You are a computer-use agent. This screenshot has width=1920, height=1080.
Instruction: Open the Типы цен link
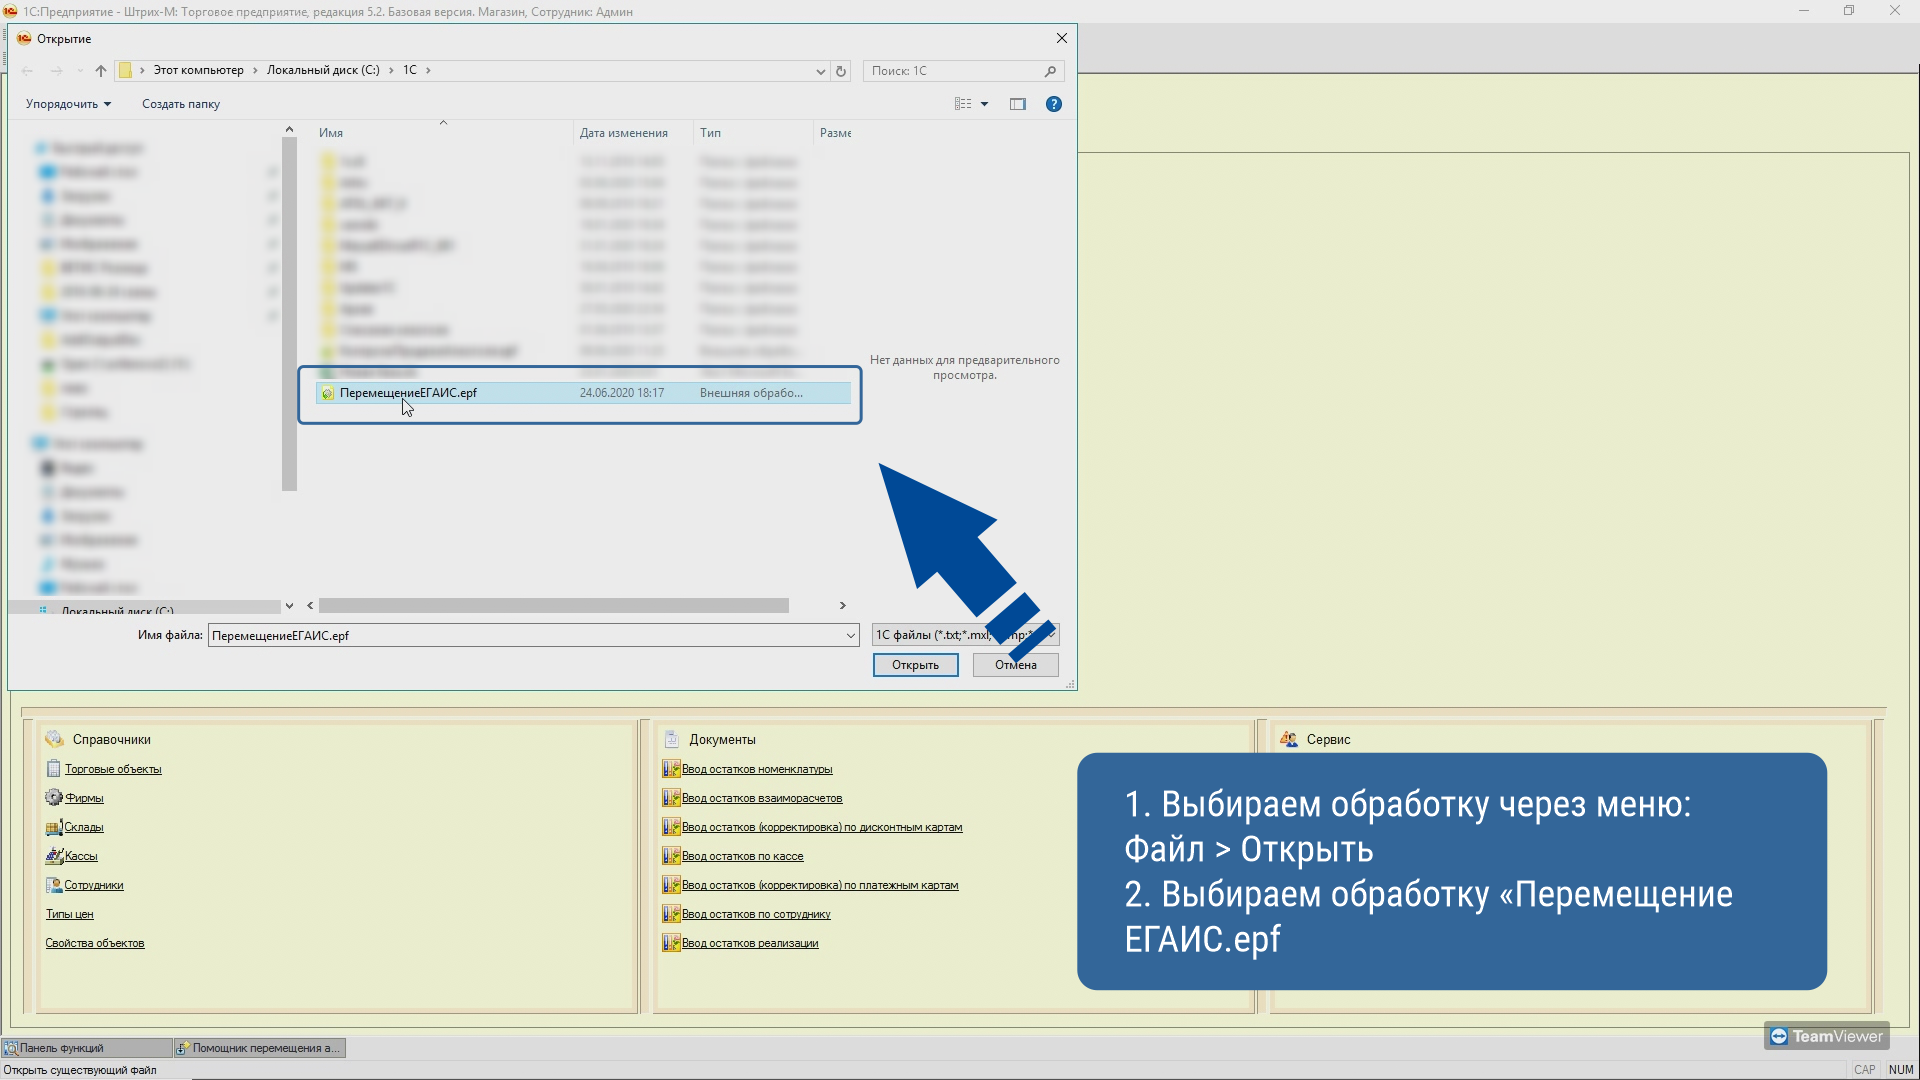[x=69, y=915]
